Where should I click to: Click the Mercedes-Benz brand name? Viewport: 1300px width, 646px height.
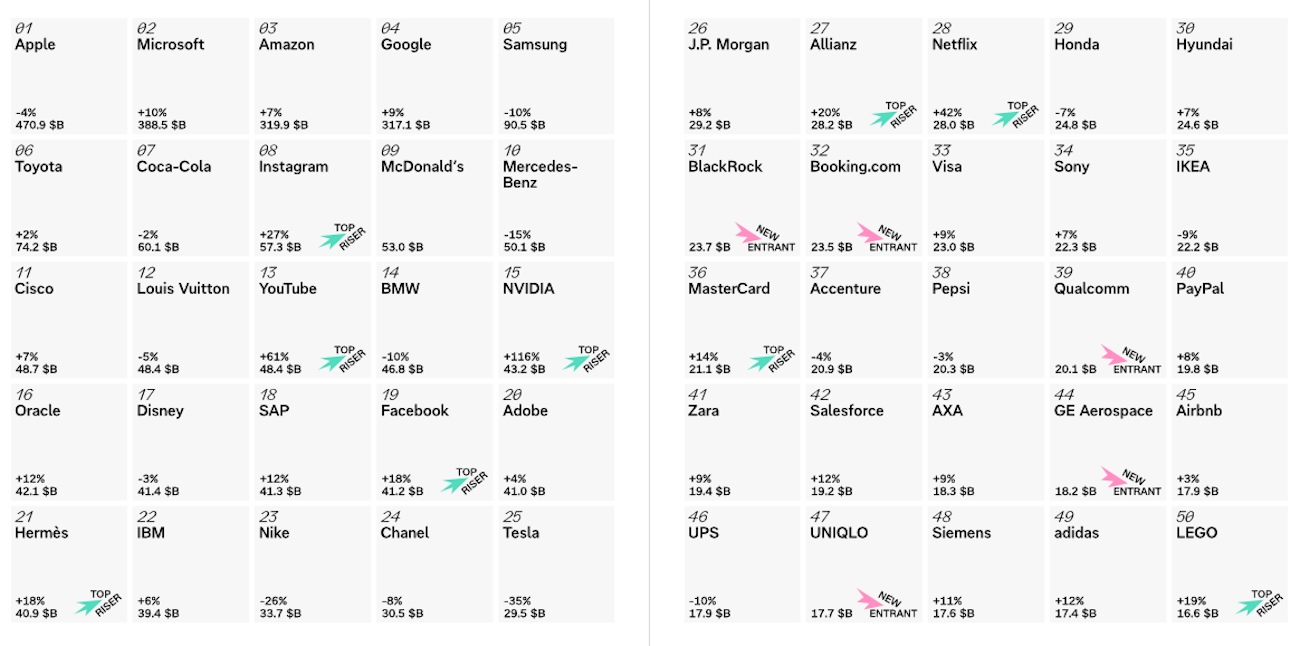point(540,175)
